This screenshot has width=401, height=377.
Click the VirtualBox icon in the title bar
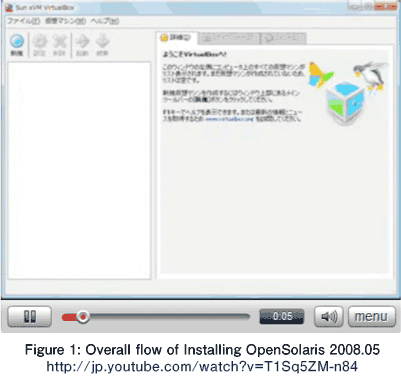(x=9, y=8)
